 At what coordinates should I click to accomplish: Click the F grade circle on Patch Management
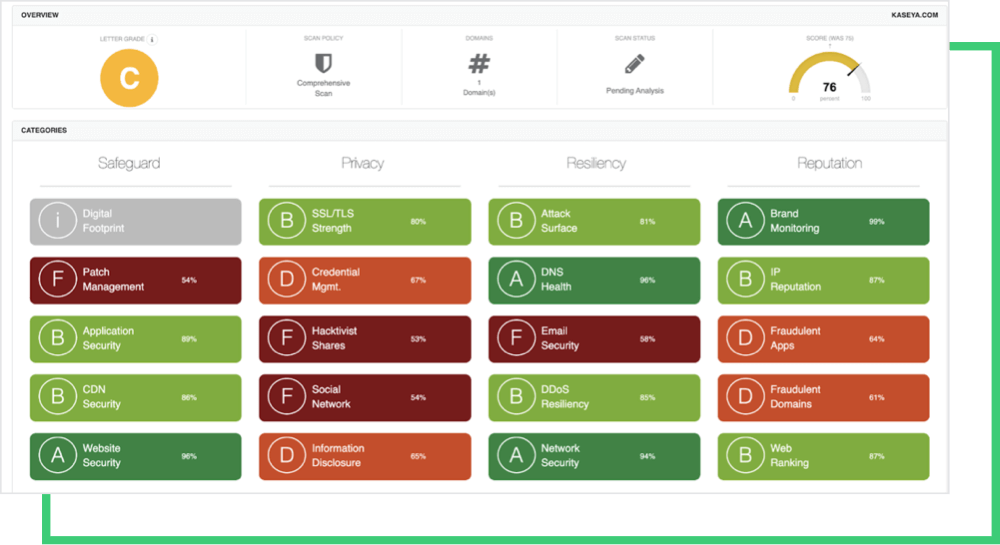[x=57, y=280]
